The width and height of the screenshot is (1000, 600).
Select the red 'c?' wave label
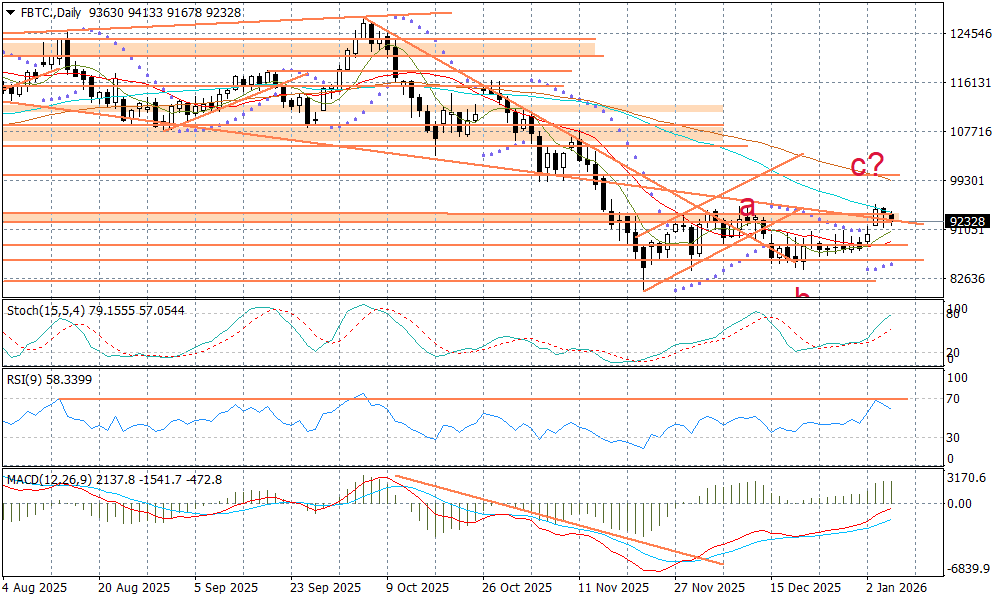(866, 165)
